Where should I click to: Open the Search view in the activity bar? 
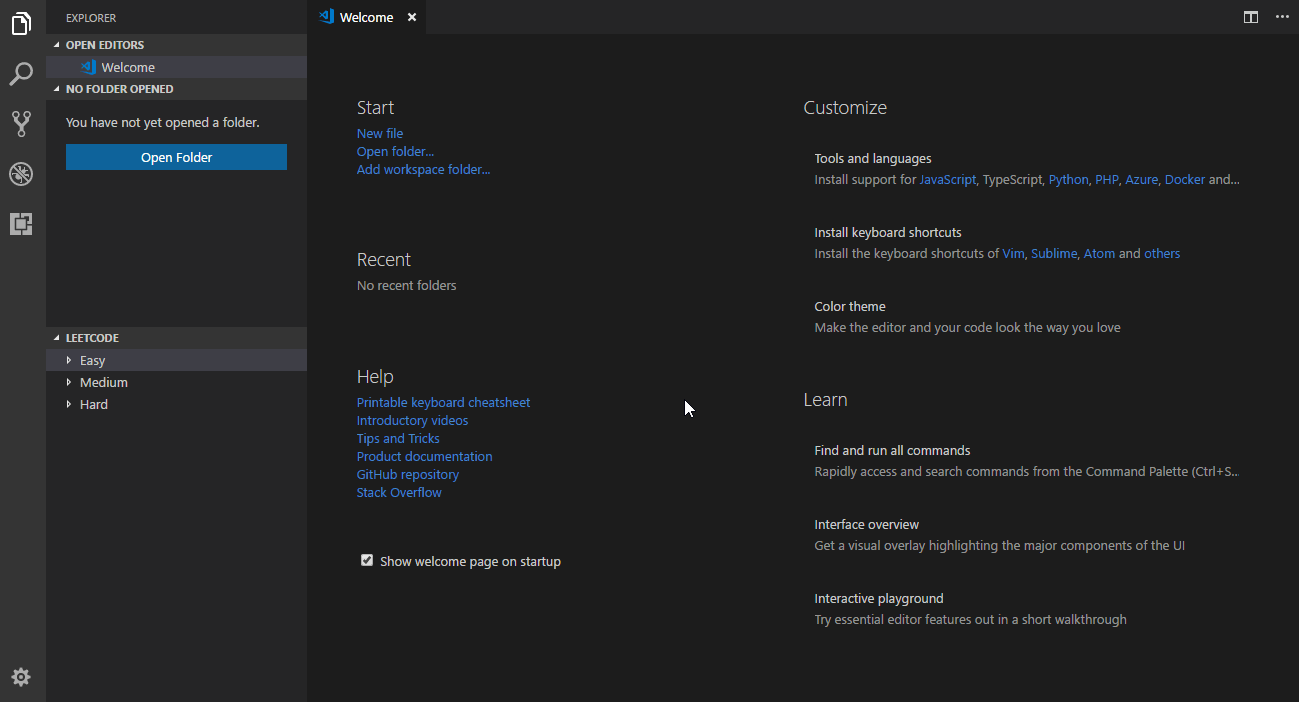pyautogui.click(x=21, y=74)
